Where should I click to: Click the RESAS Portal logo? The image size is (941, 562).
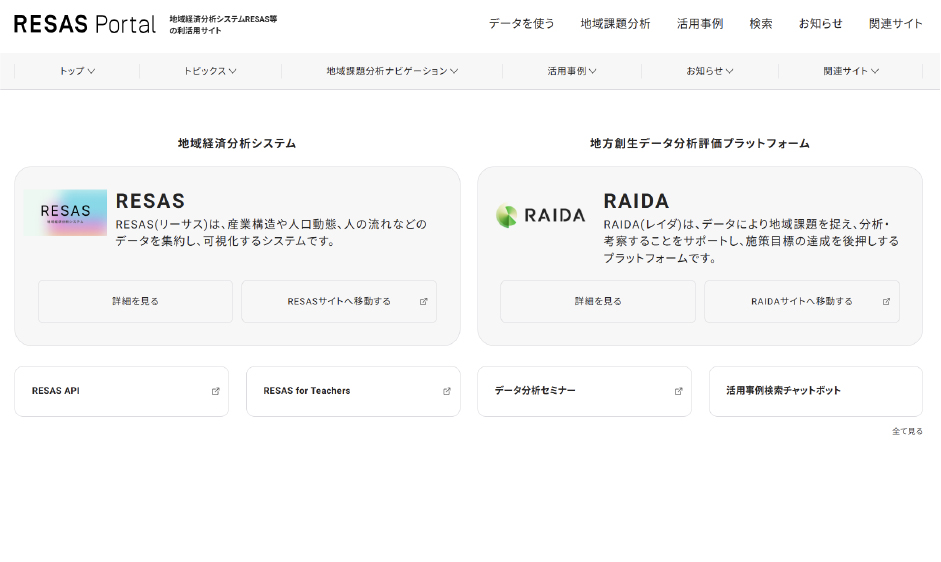pyautogui.click(x=85, y=24)
